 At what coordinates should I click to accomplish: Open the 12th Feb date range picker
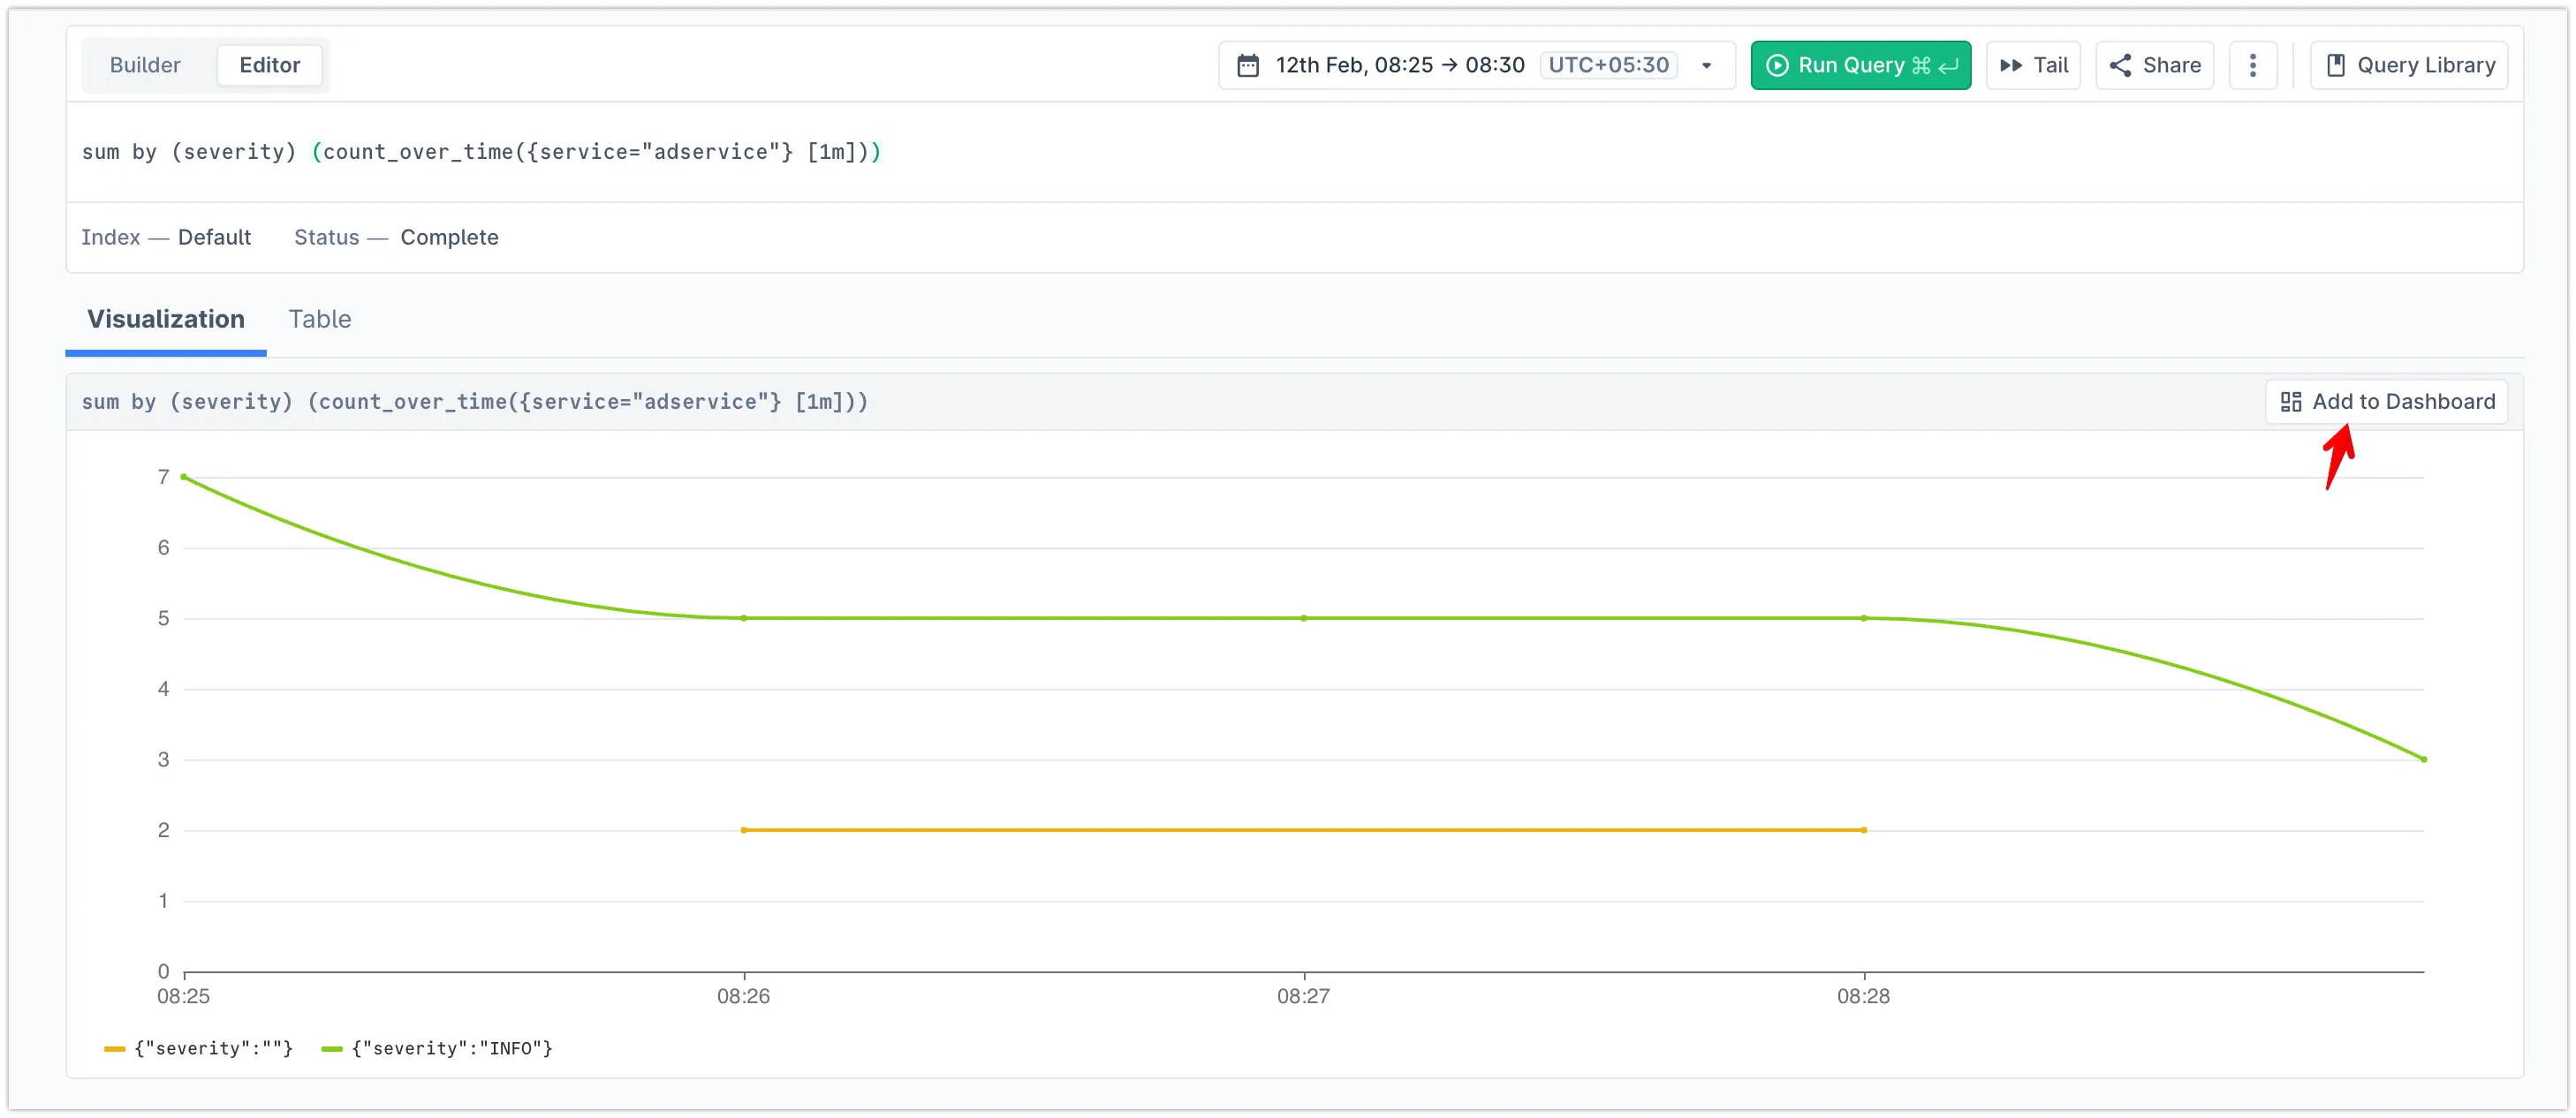1399,66
